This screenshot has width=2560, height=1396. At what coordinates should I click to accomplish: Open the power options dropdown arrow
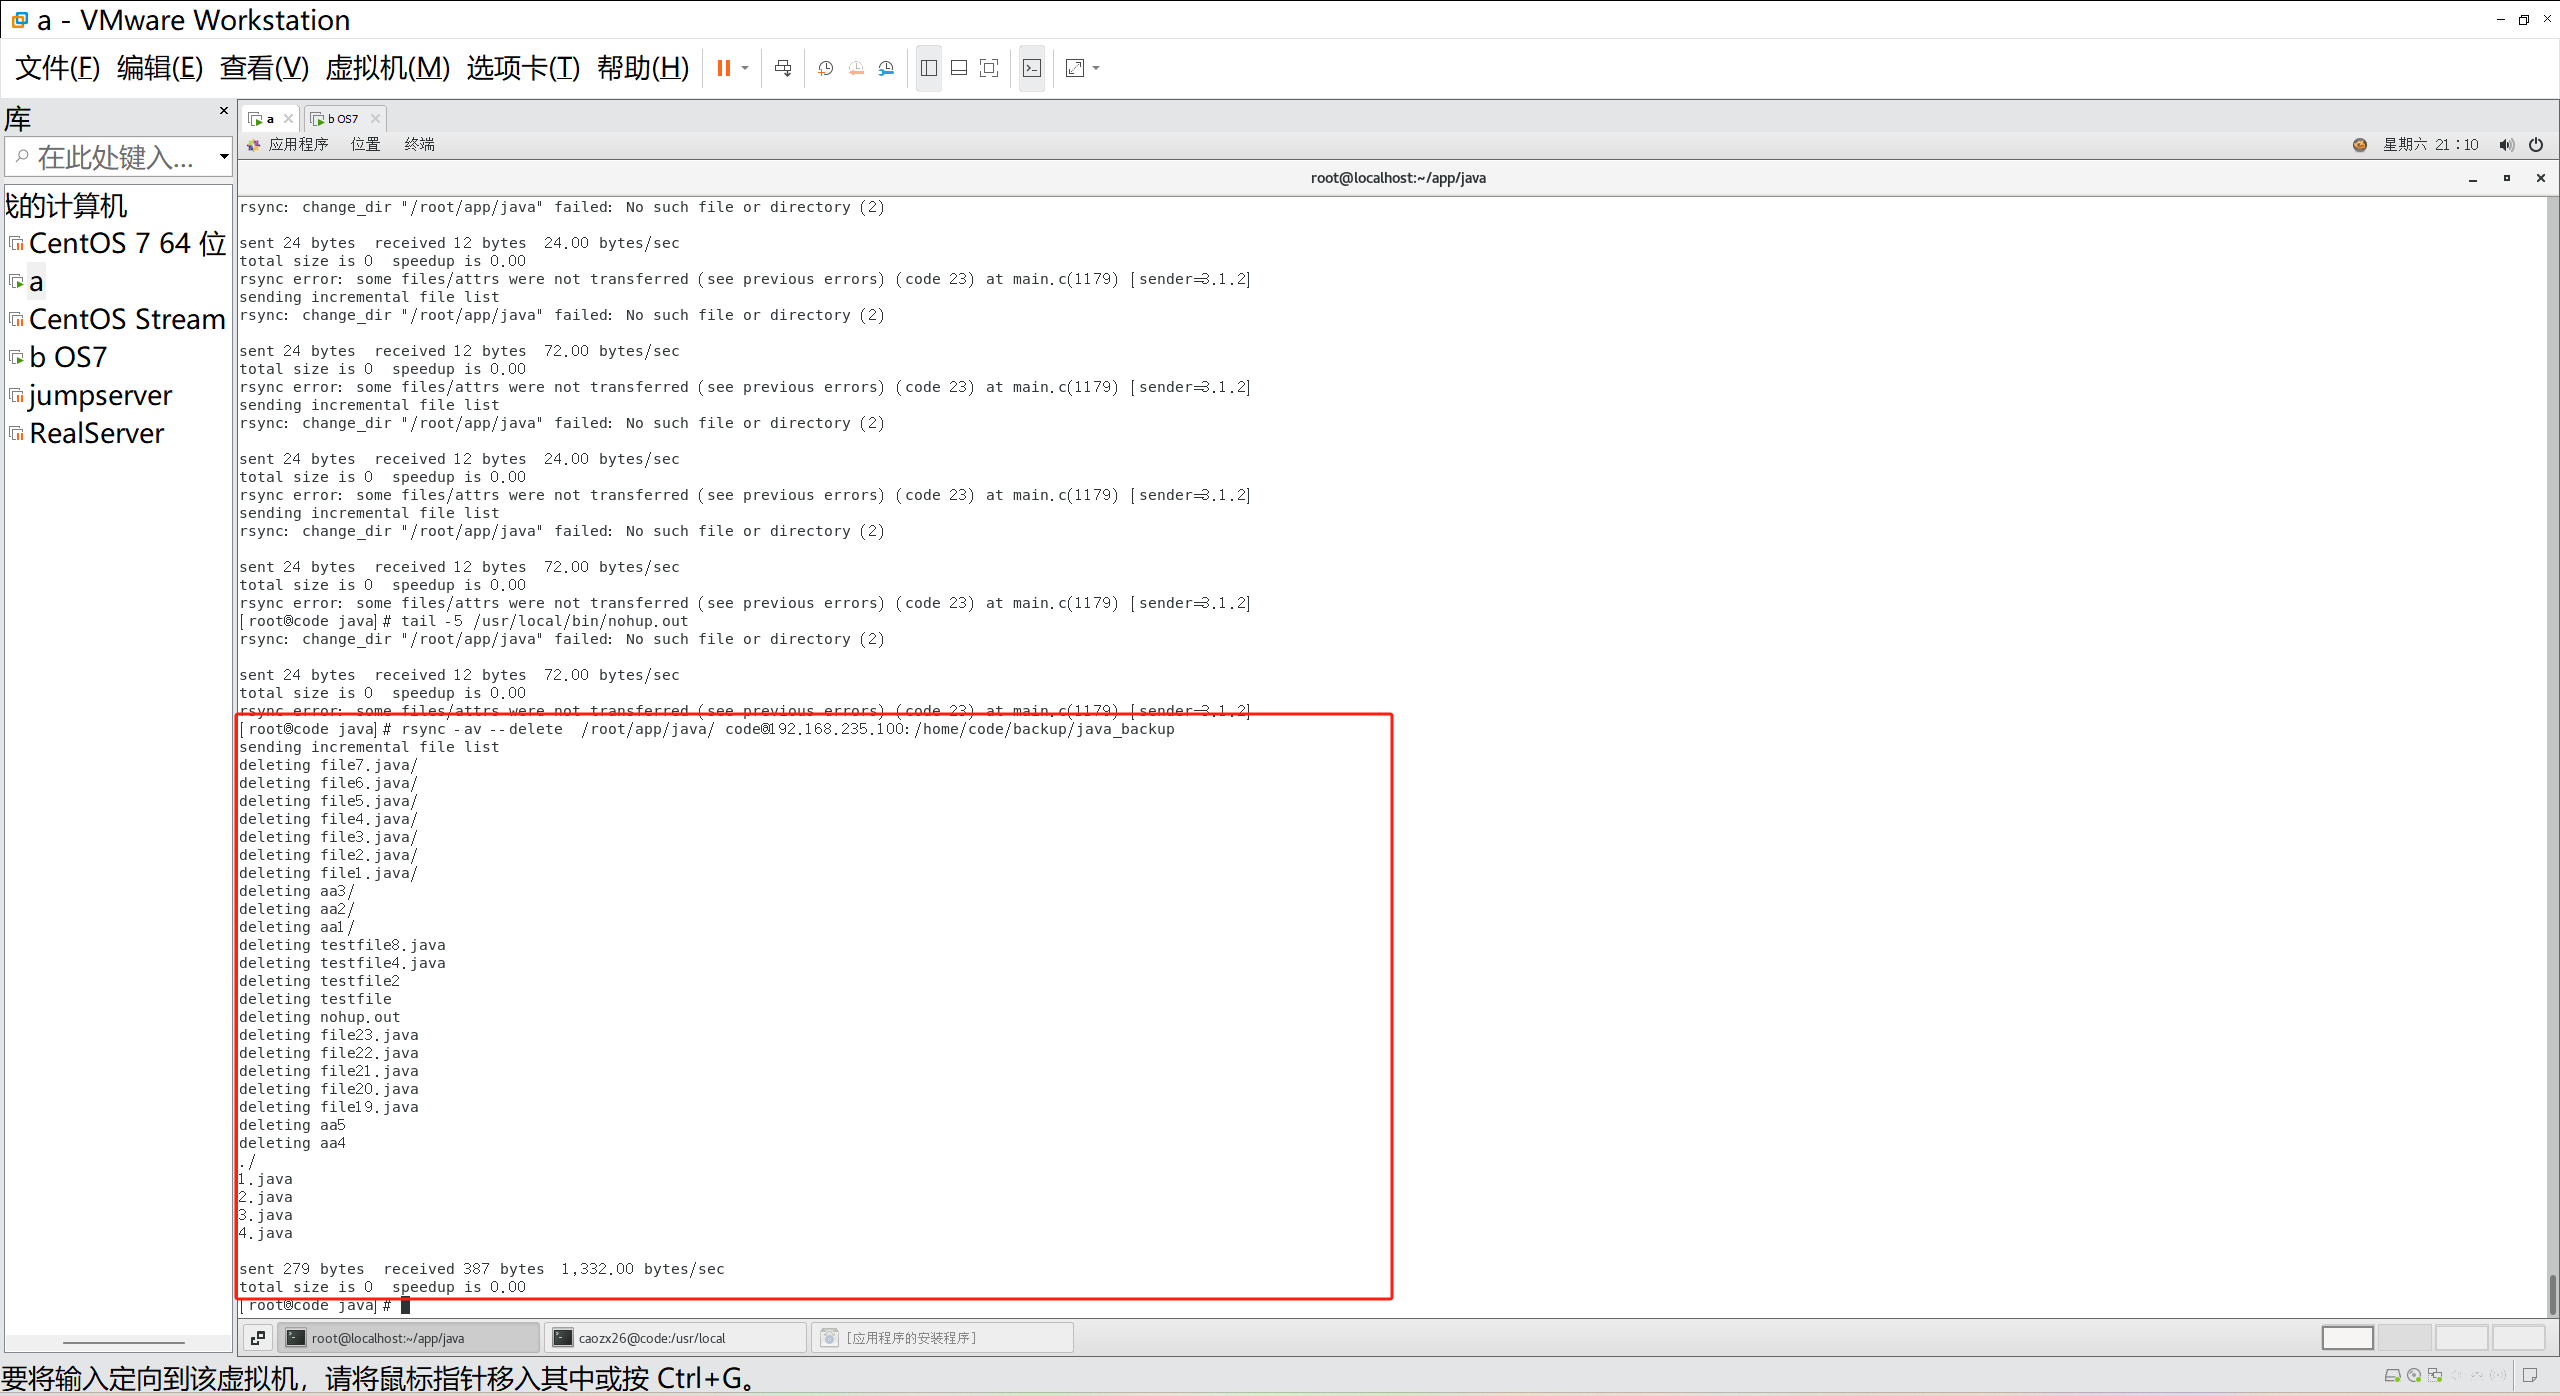click(745, 68)
